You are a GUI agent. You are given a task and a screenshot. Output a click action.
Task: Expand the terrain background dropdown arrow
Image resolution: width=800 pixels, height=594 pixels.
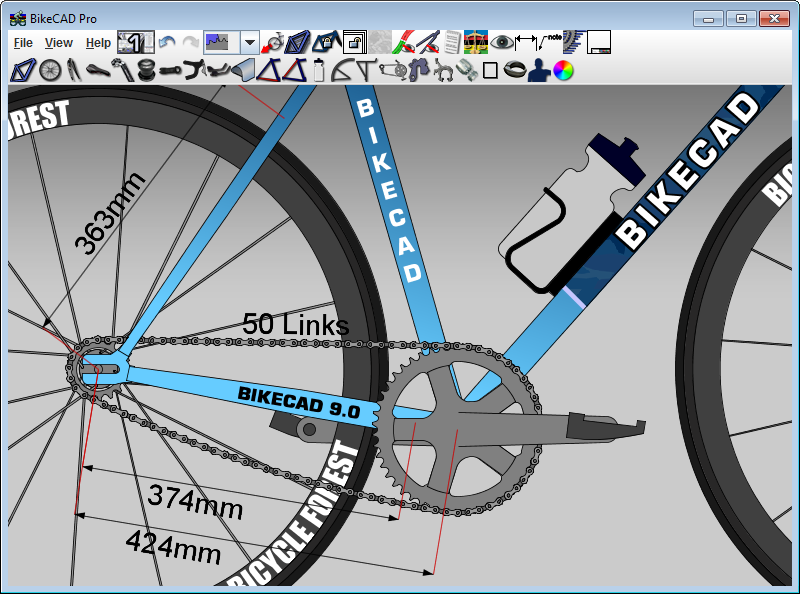pyautogui.click(x=250, y=43)
